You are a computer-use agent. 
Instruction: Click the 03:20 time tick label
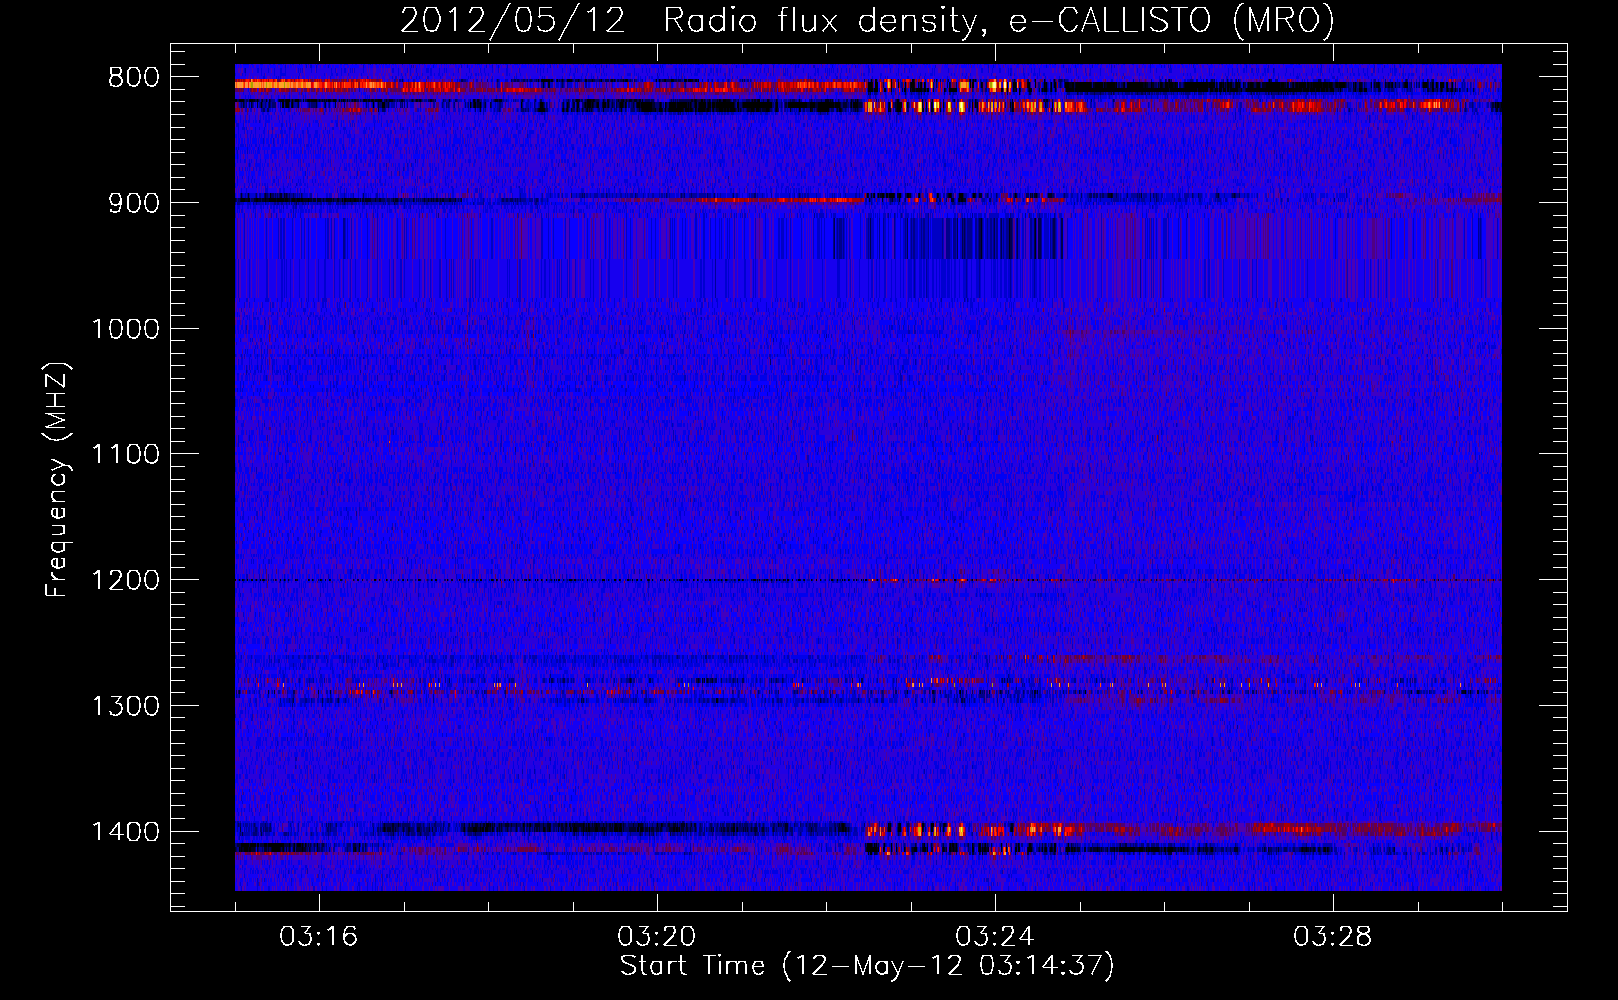(657, 937)
